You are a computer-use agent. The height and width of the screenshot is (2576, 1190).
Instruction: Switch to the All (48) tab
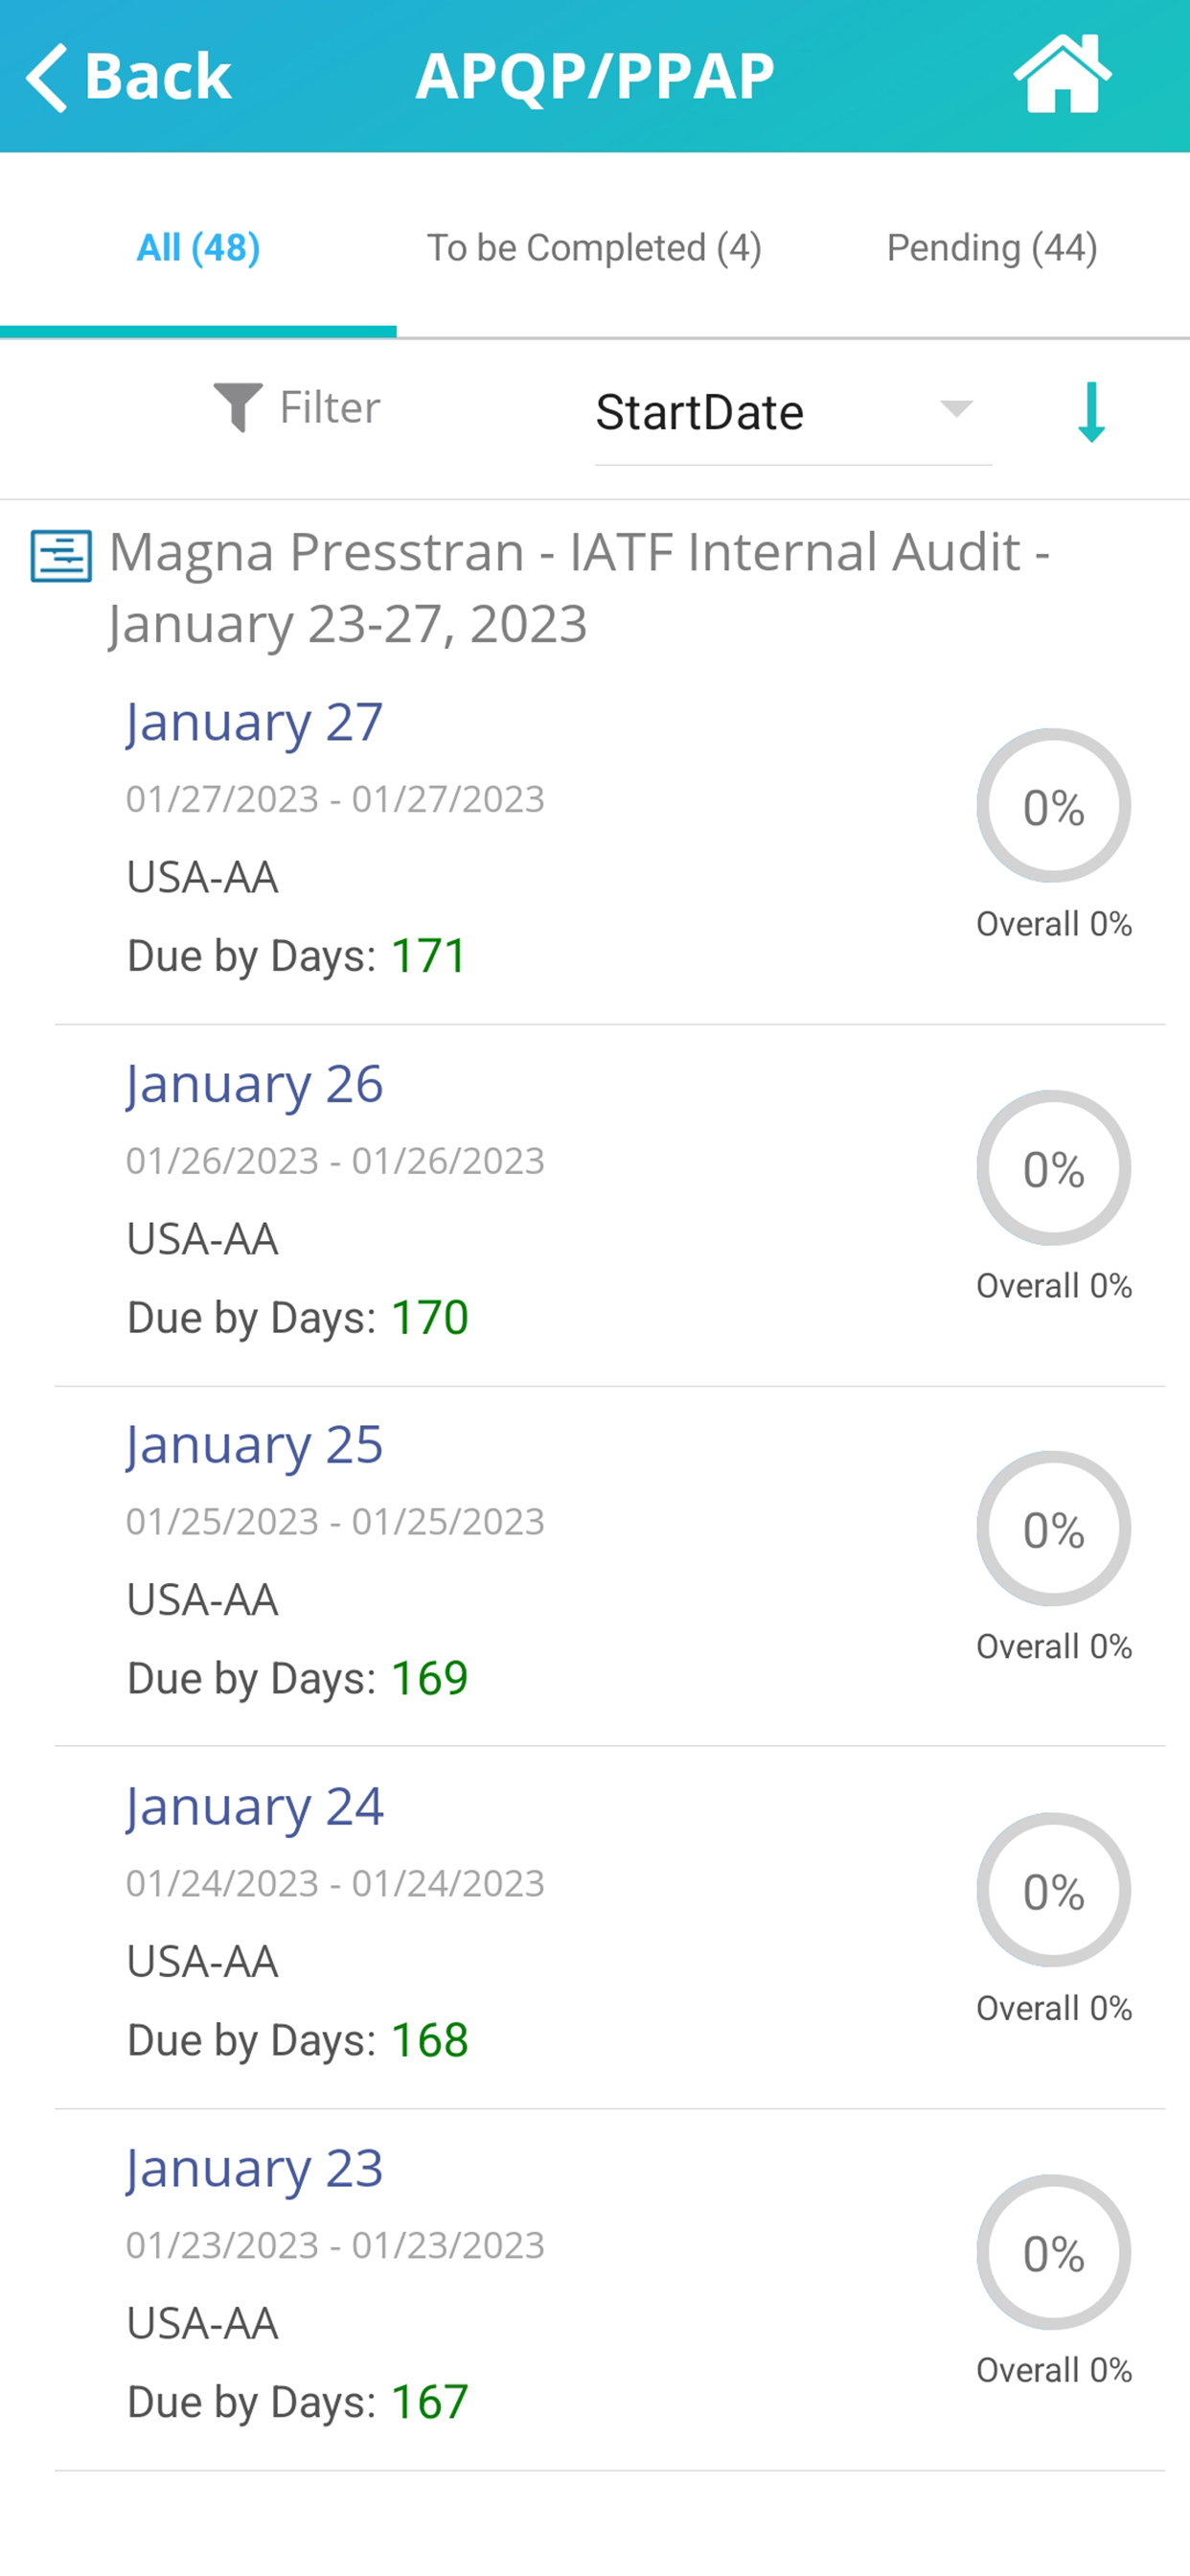[x=198, y=247]
